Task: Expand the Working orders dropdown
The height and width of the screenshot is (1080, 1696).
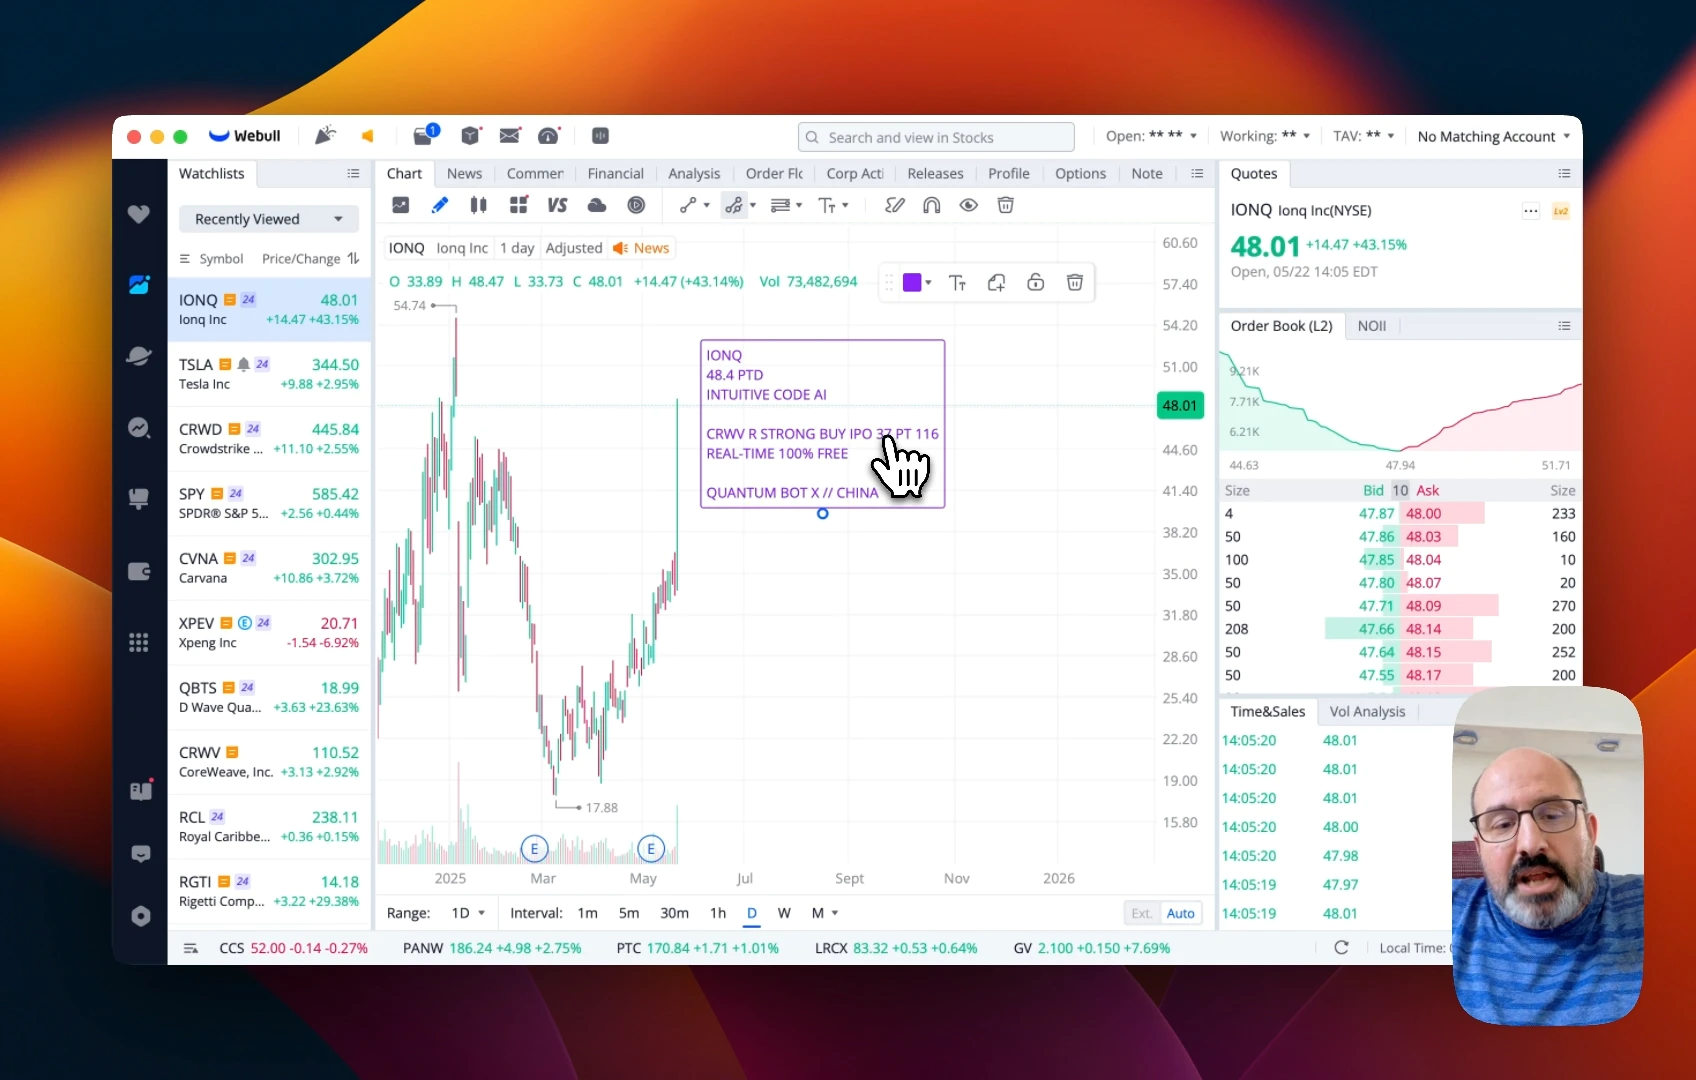Action: pyautogui.click(x=1265, y=136)
